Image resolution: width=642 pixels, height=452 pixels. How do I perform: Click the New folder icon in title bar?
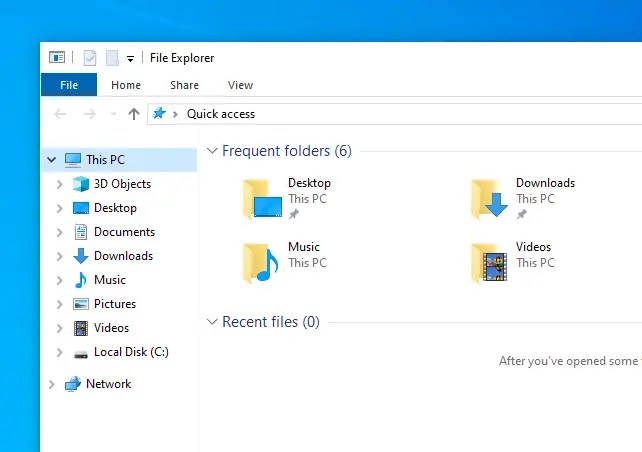click(112, 58)
